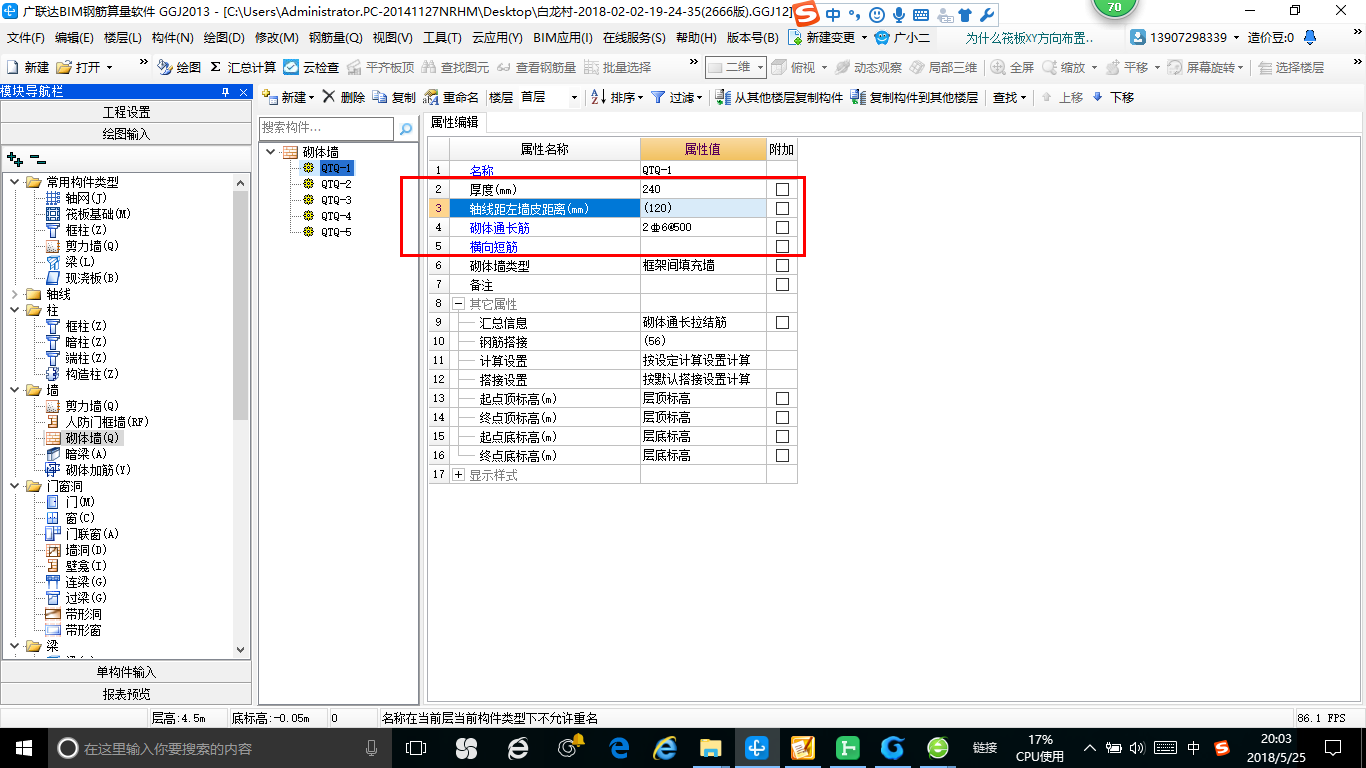Viewport: 1366px width, 768px height.
Task: Move component down with 下移
Action: (1112, 97)
